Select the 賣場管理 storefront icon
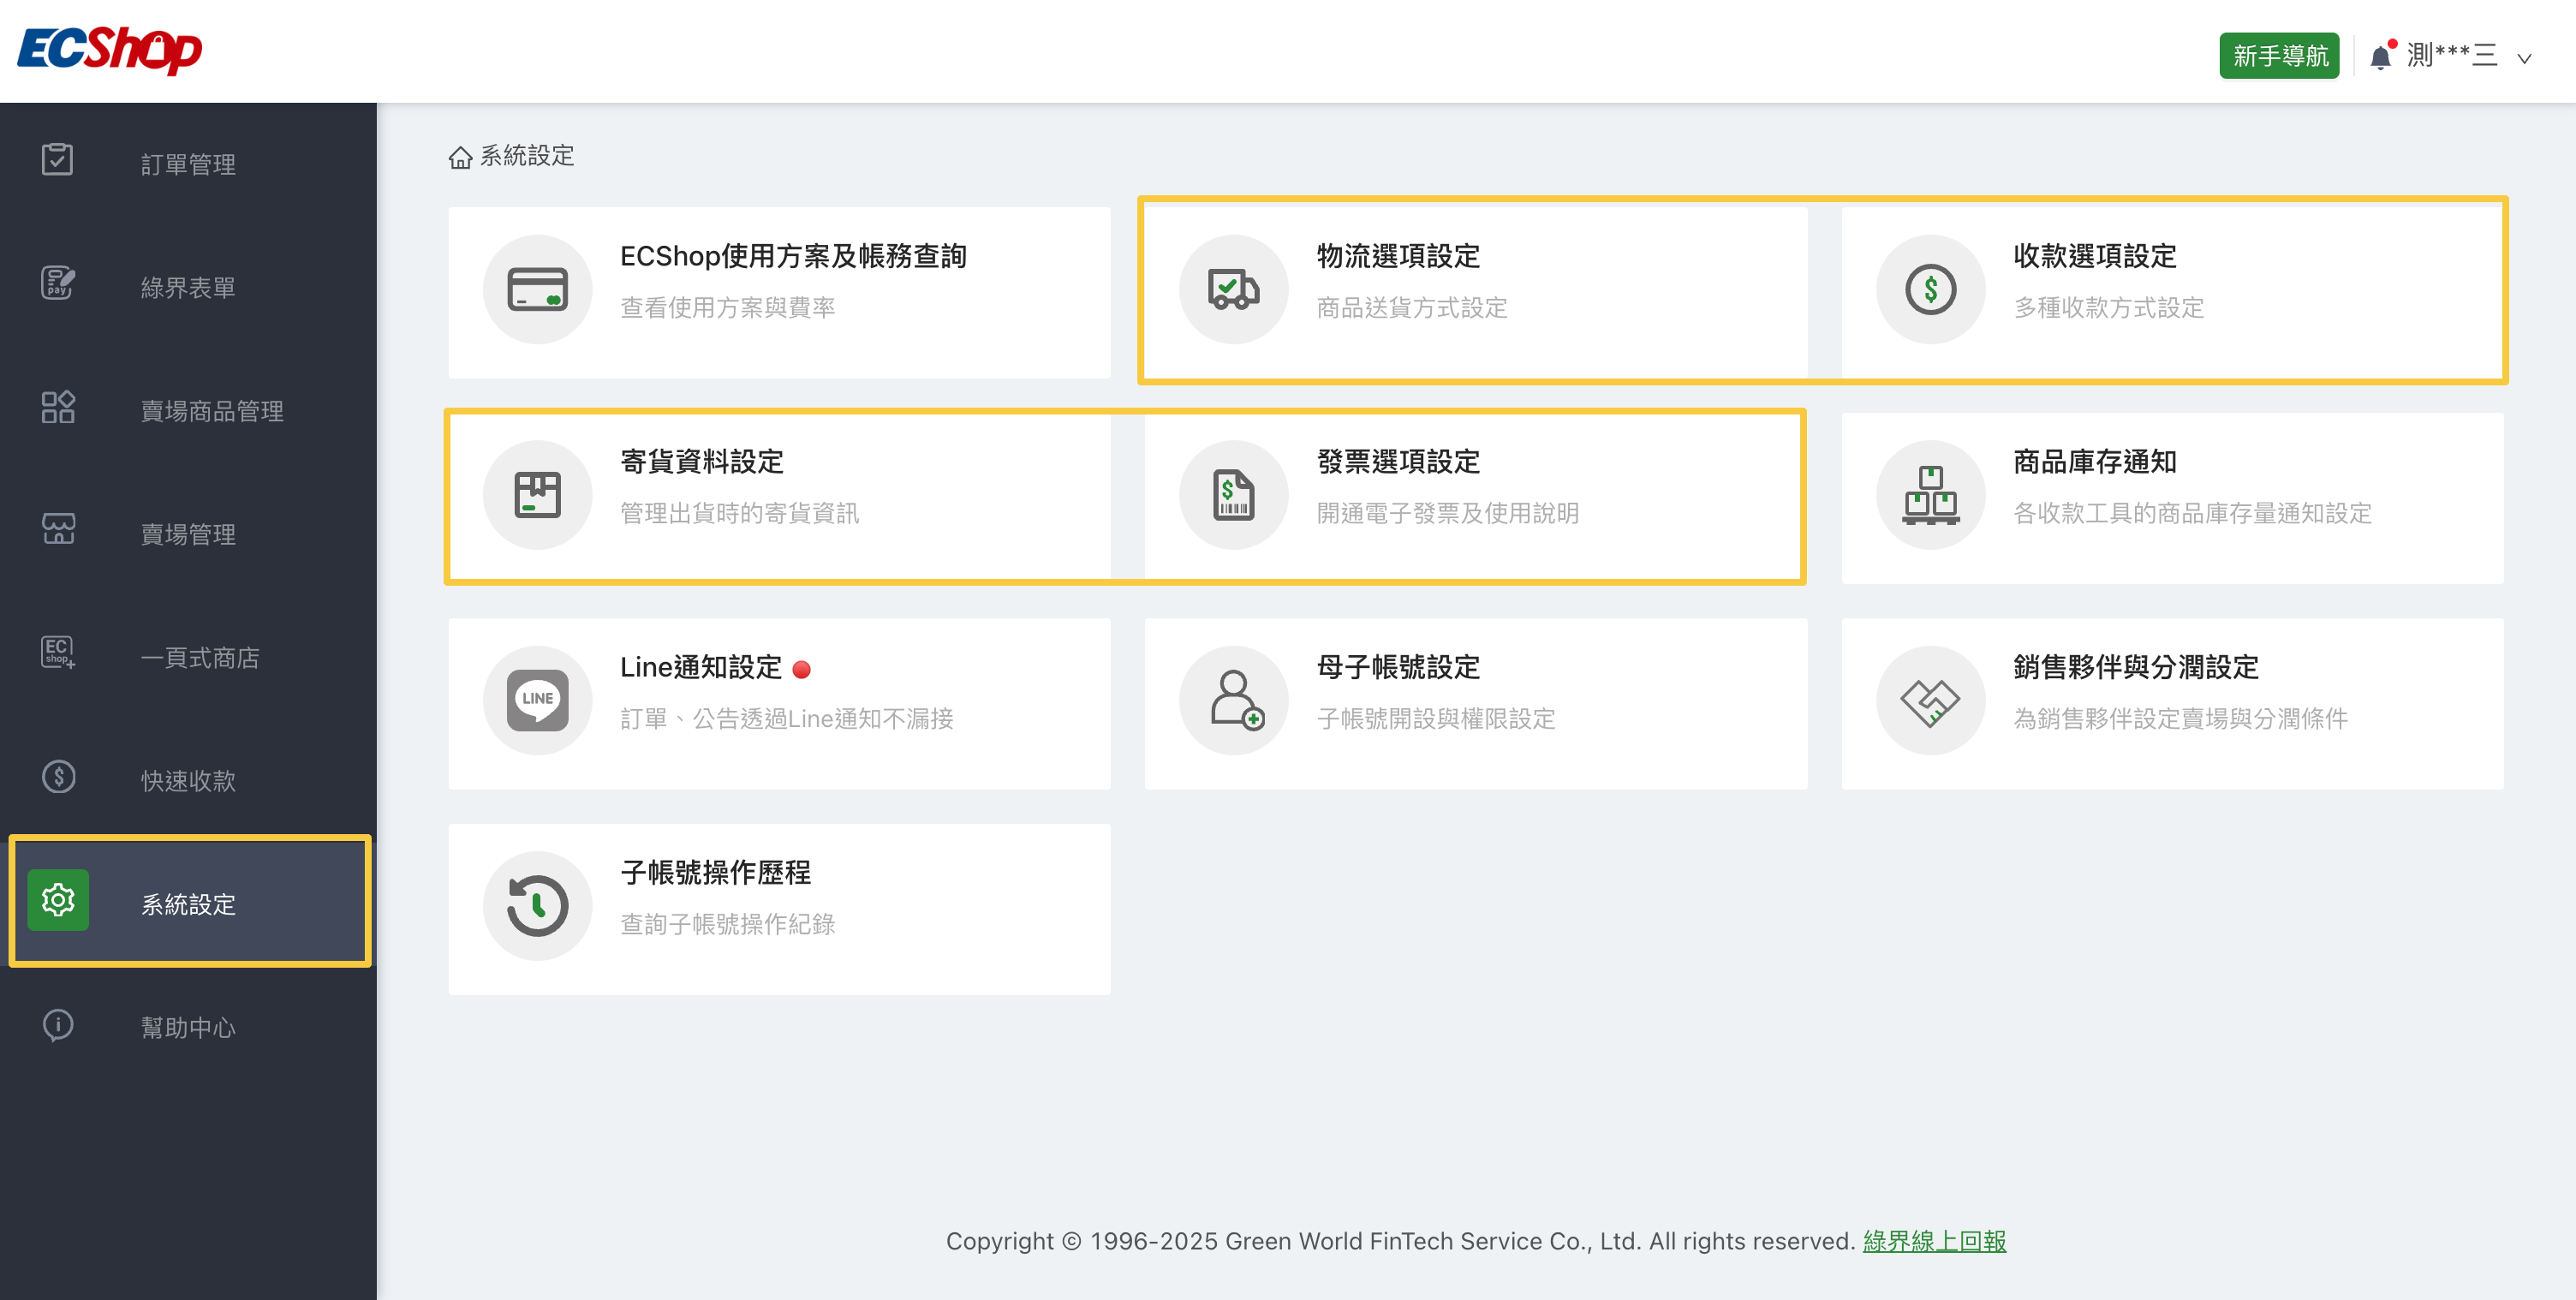The height and width of the screenshot is (1300, 2576). point(57,529)
